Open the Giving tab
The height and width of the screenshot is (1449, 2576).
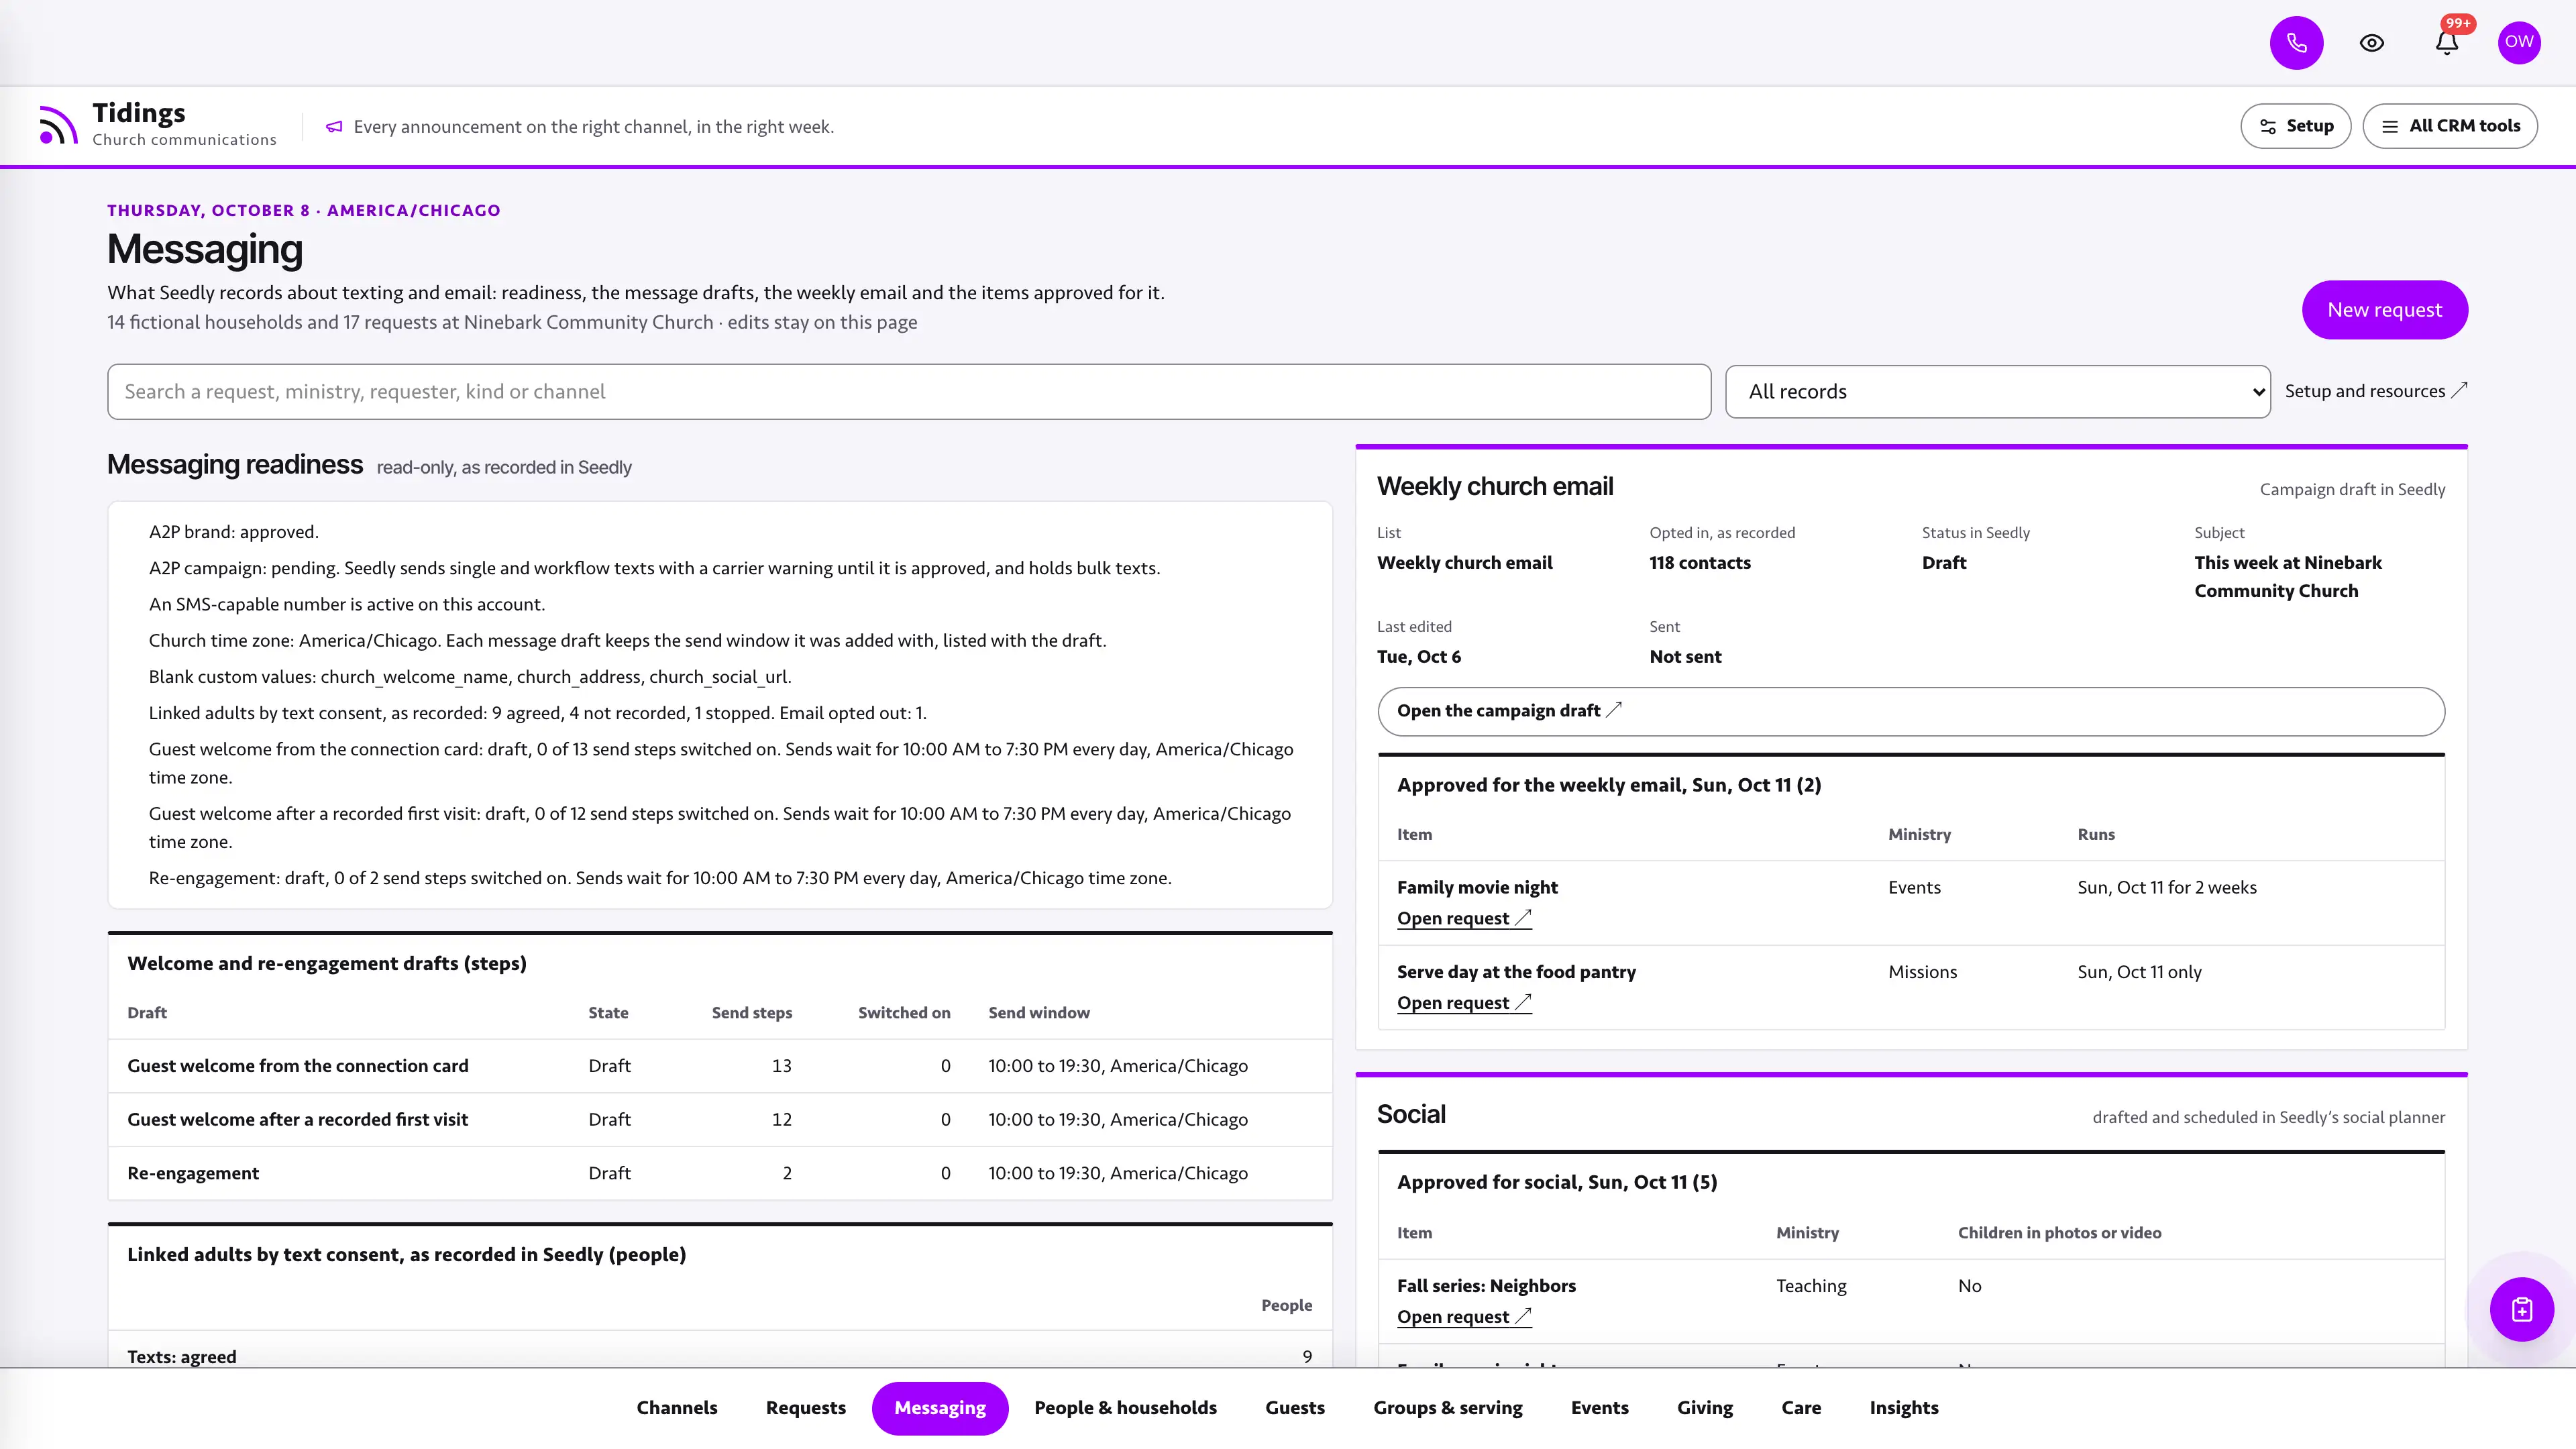[x=1704, y=1408]
